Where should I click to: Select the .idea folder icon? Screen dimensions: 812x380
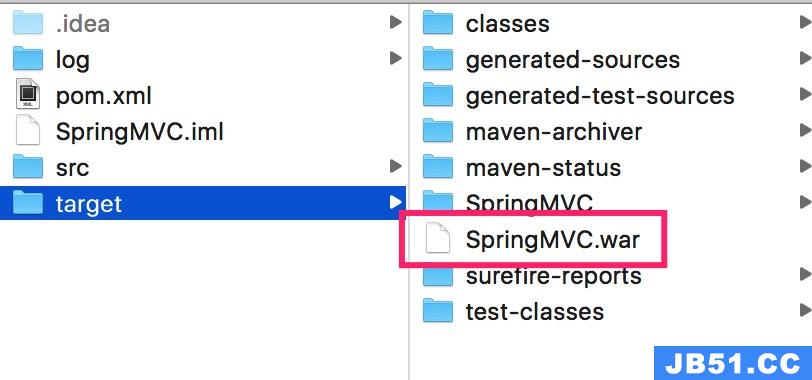click(x=27, y=23)
